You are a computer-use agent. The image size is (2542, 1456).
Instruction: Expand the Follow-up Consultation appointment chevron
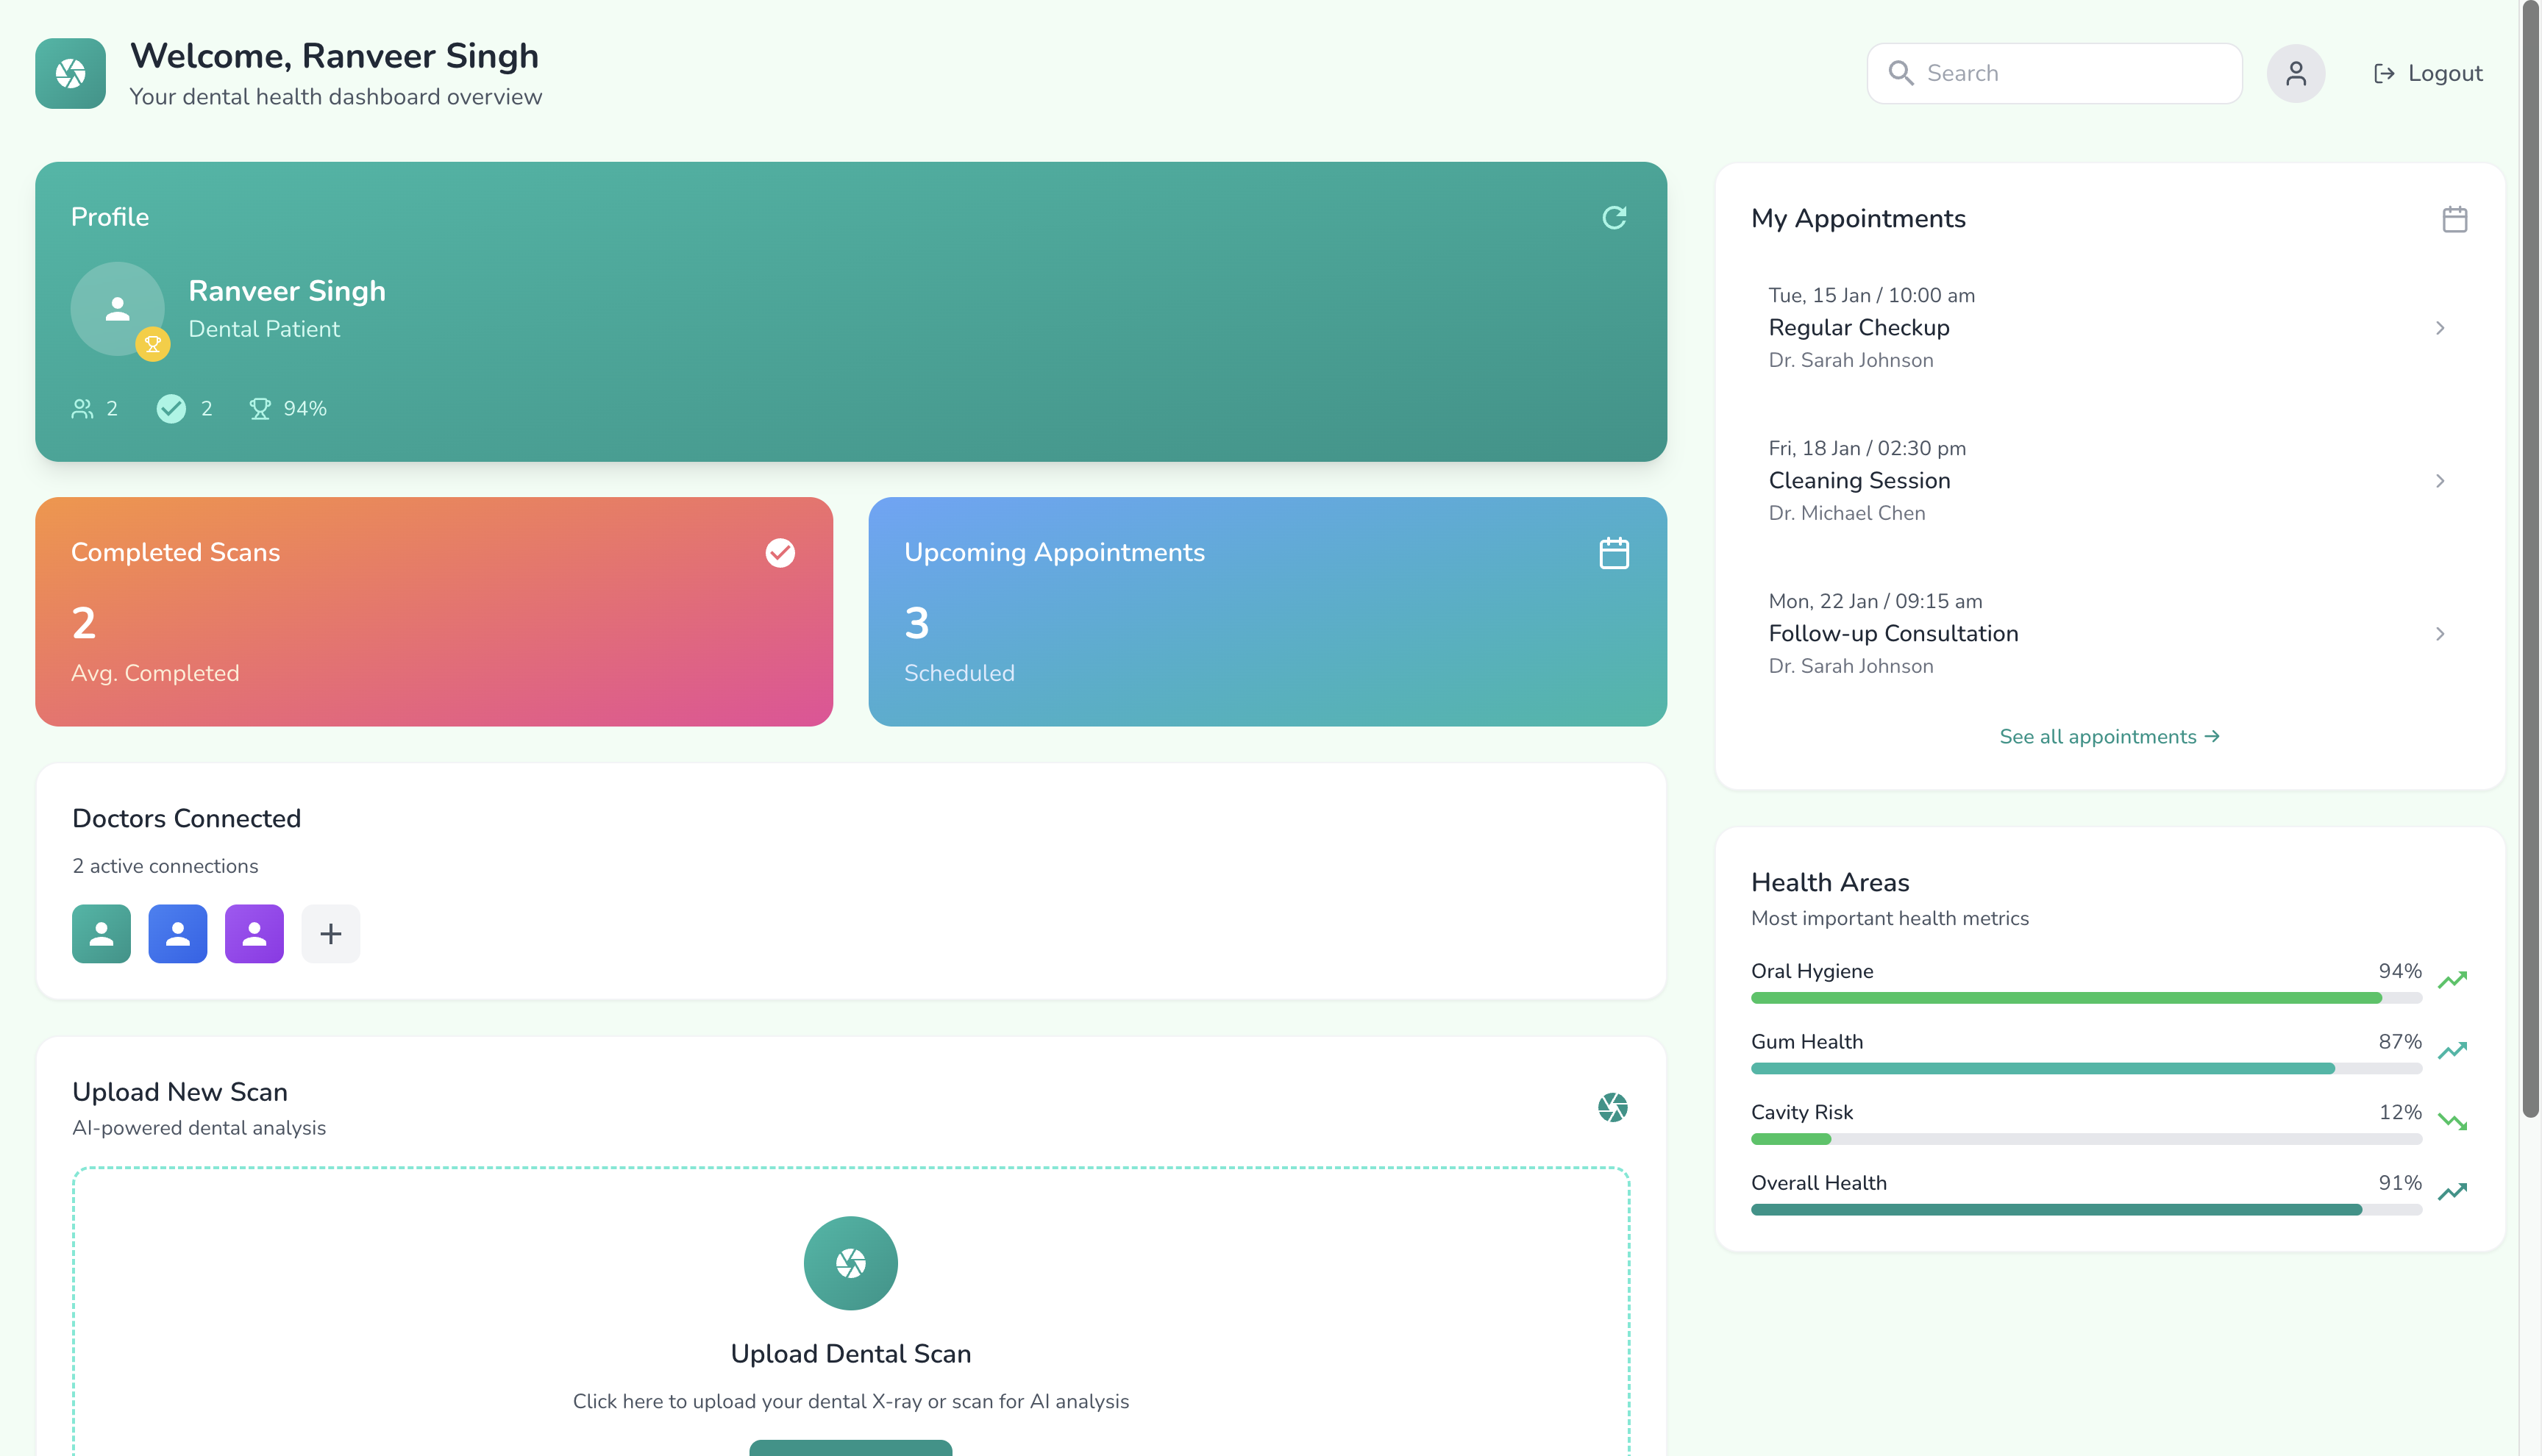click(x=2439, y=634)
